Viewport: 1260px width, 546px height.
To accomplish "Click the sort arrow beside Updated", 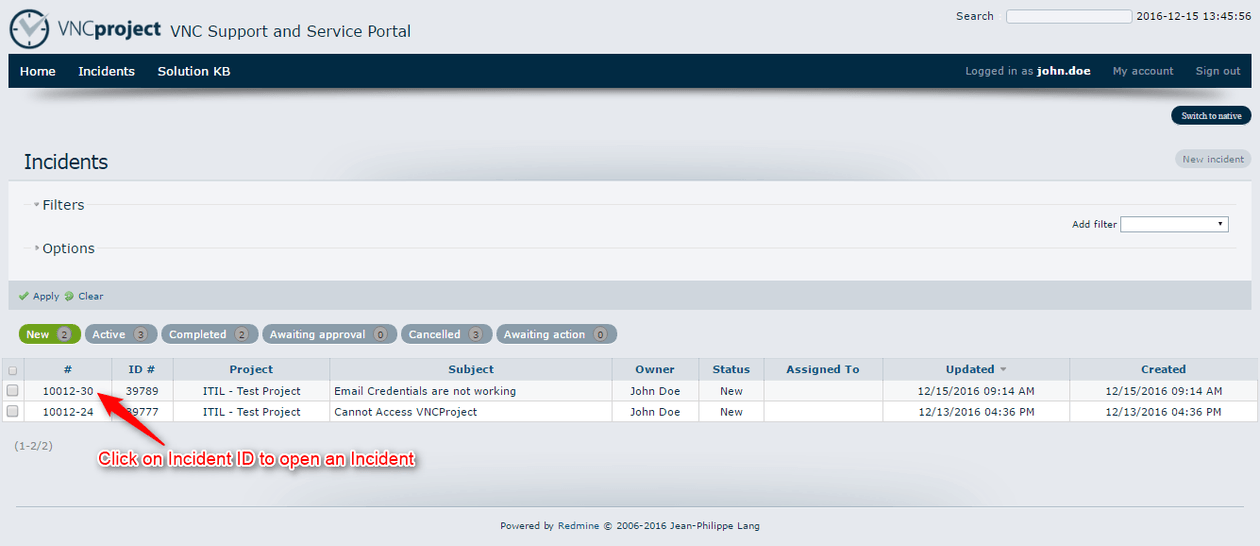I will (1003, 370).
